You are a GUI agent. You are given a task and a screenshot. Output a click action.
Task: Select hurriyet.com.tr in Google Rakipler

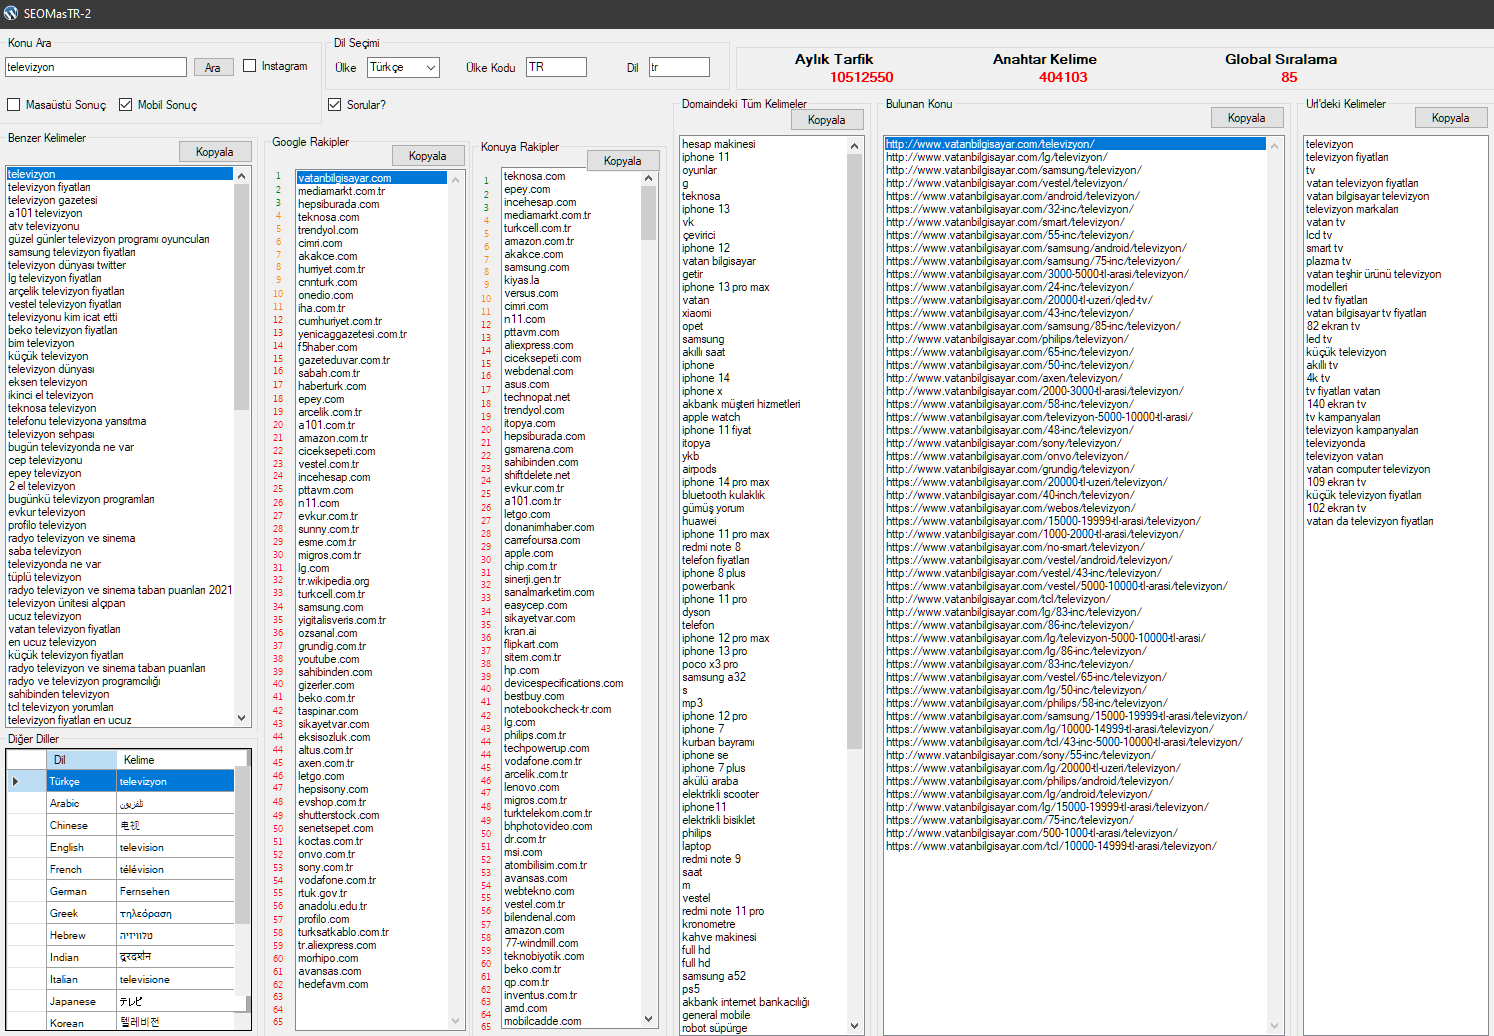[x=331, y=269]
